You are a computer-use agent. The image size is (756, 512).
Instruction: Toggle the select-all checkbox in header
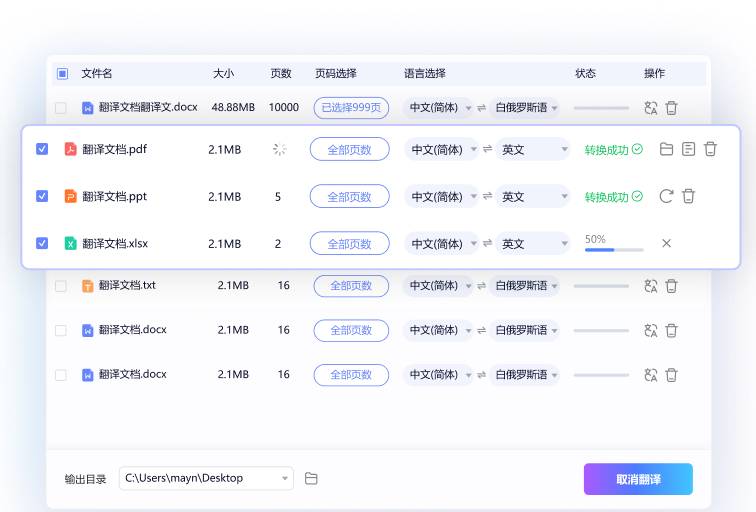tap(62, 74)
